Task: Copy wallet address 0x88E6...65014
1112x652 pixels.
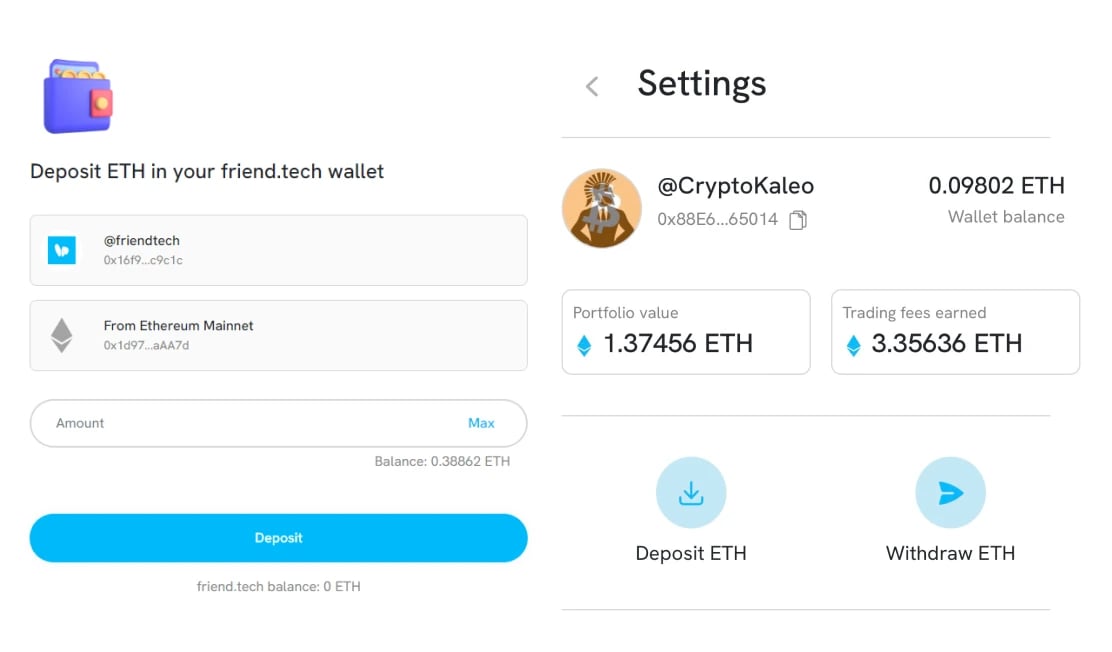Action: click(798, 220)
